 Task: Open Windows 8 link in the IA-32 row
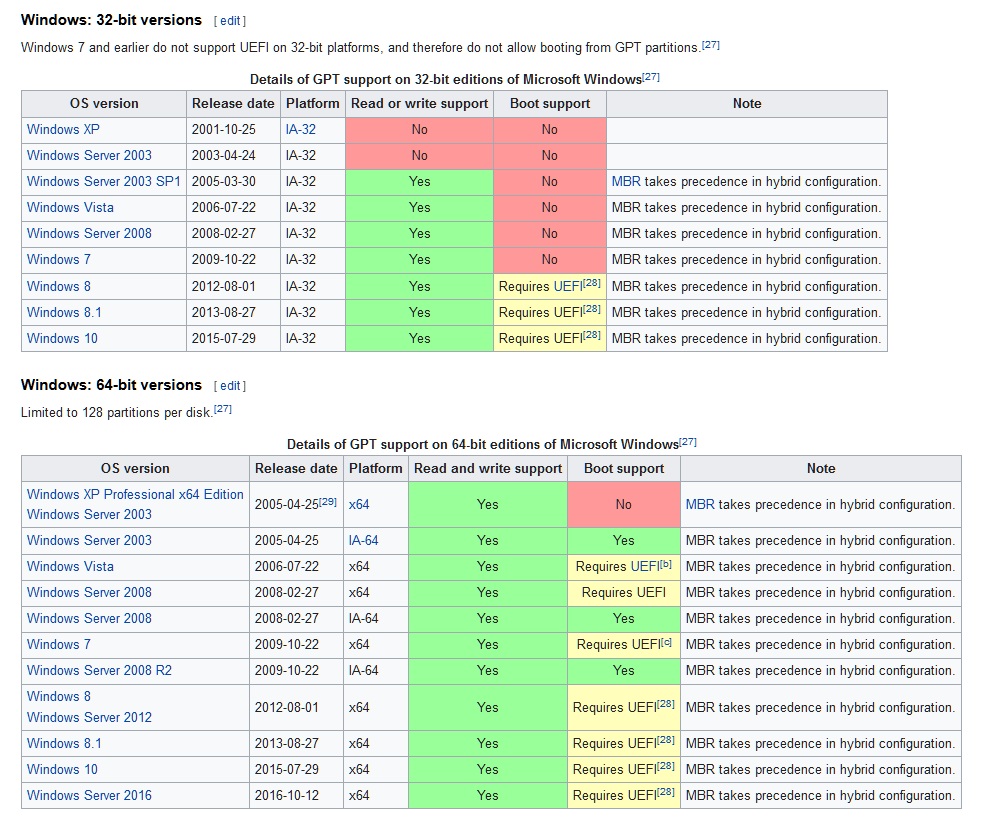point(59,286)
